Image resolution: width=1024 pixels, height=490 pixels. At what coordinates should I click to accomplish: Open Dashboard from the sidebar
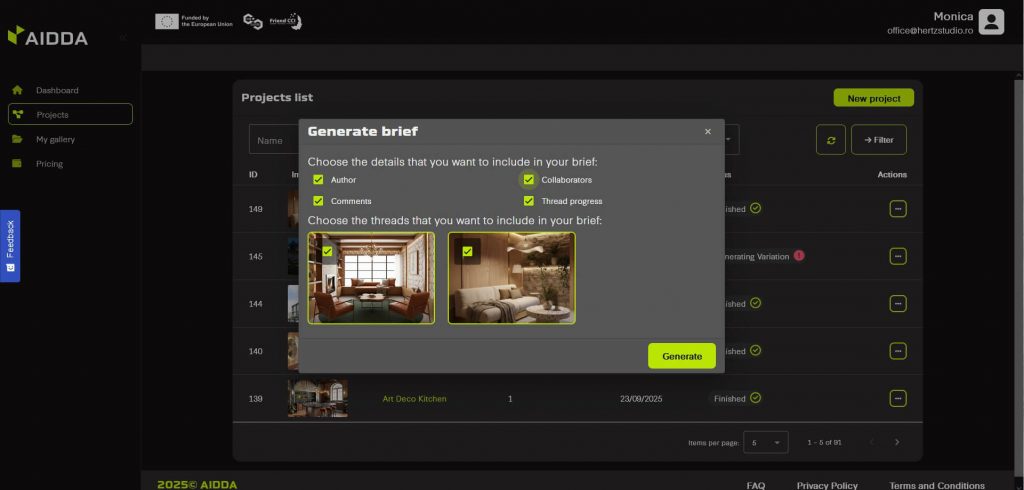(57, 90)
